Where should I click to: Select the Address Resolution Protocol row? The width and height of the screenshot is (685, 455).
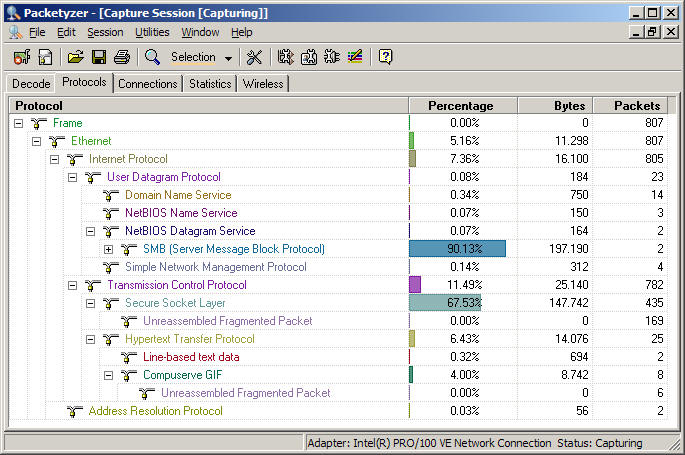pyautogui.click(x=339, y=411)
